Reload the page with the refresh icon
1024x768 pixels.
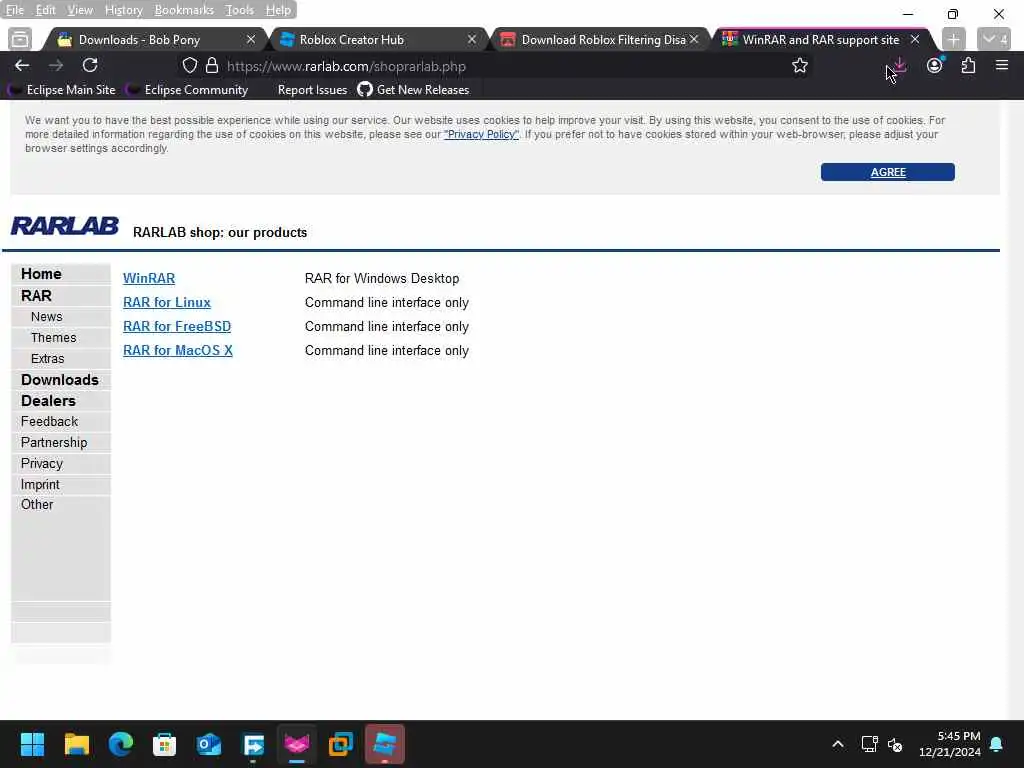(90, 65)
